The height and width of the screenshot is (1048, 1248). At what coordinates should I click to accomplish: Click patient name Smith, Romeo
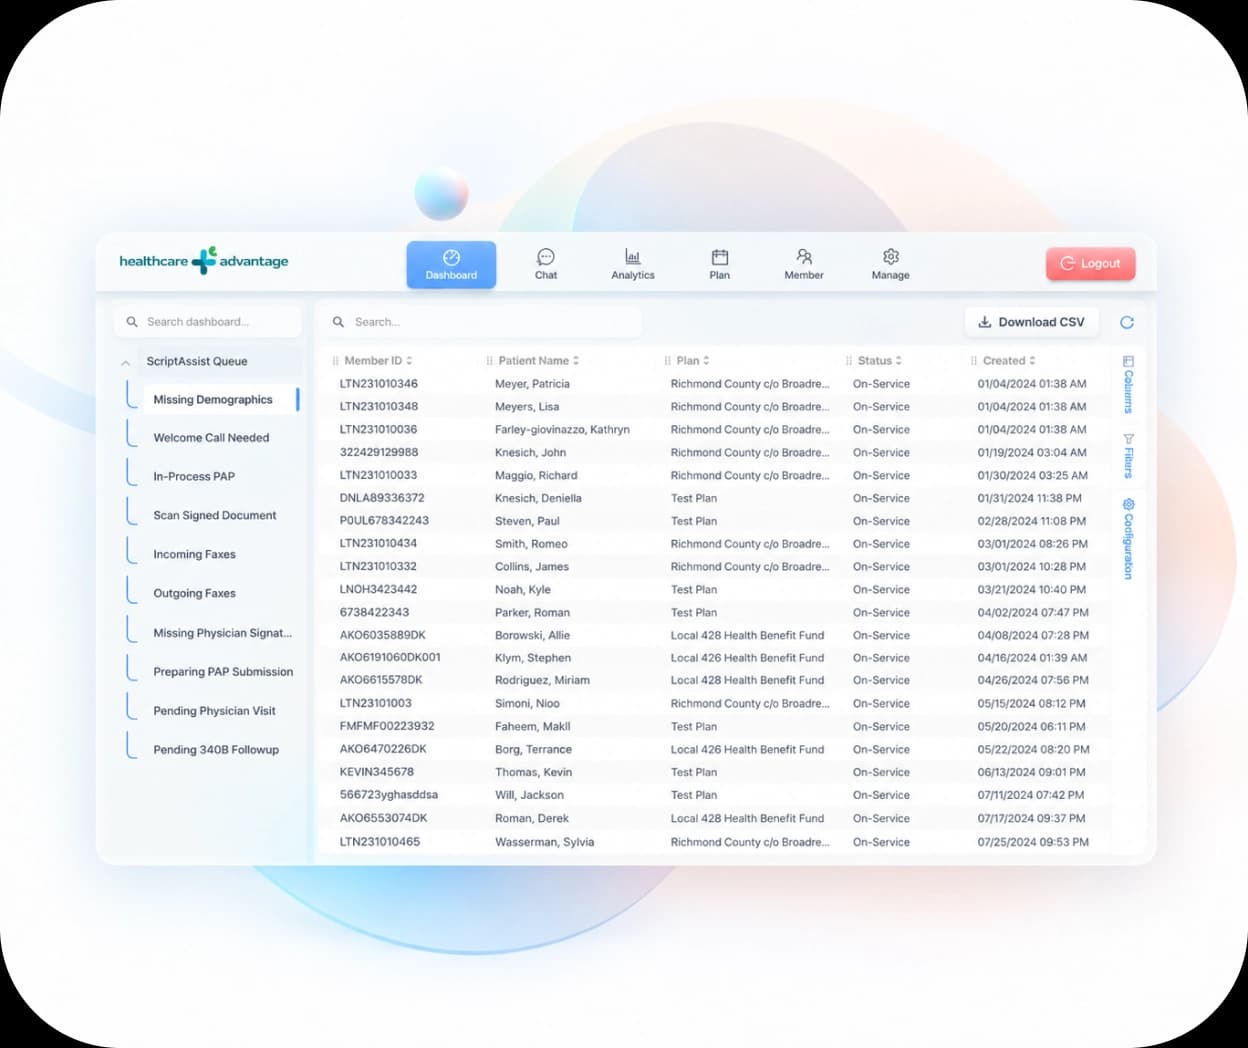tap(531, 544)
